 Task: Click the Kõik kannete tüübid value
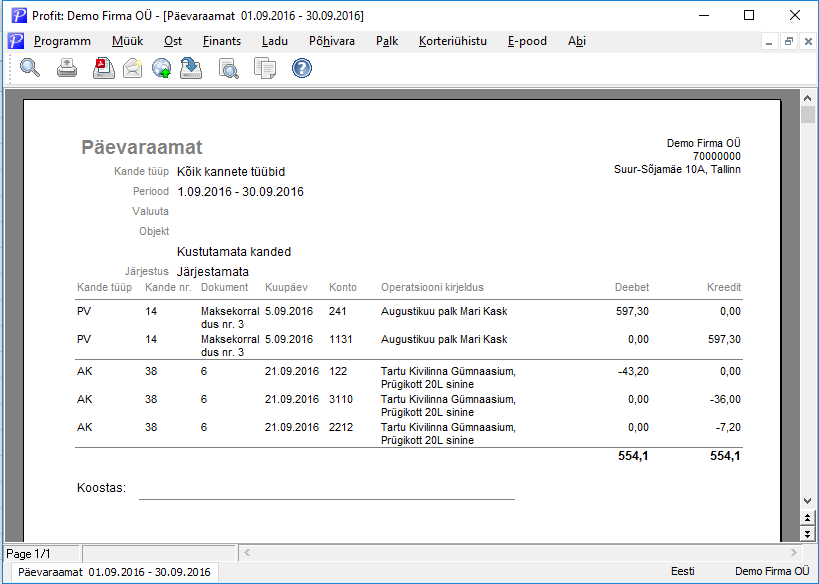pyautogui.click(x=231, y=172)
